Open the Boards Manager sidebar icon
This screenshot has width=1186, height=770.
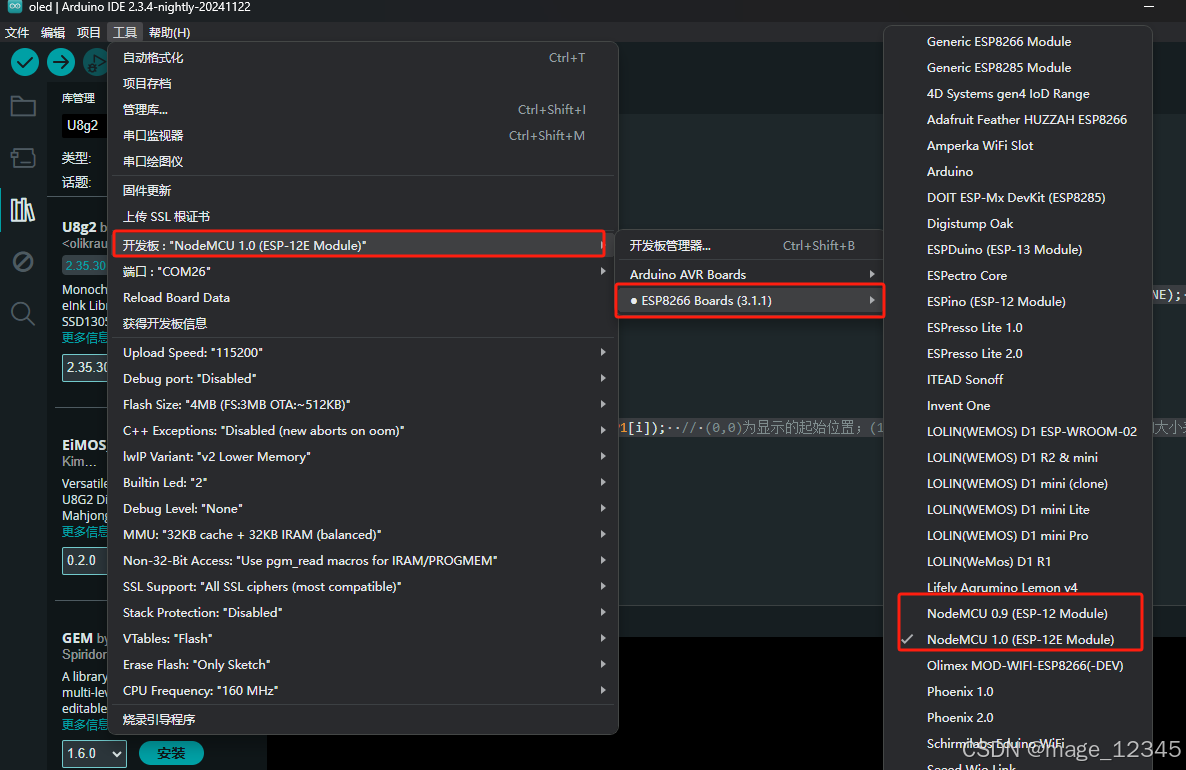click(23, 158)
